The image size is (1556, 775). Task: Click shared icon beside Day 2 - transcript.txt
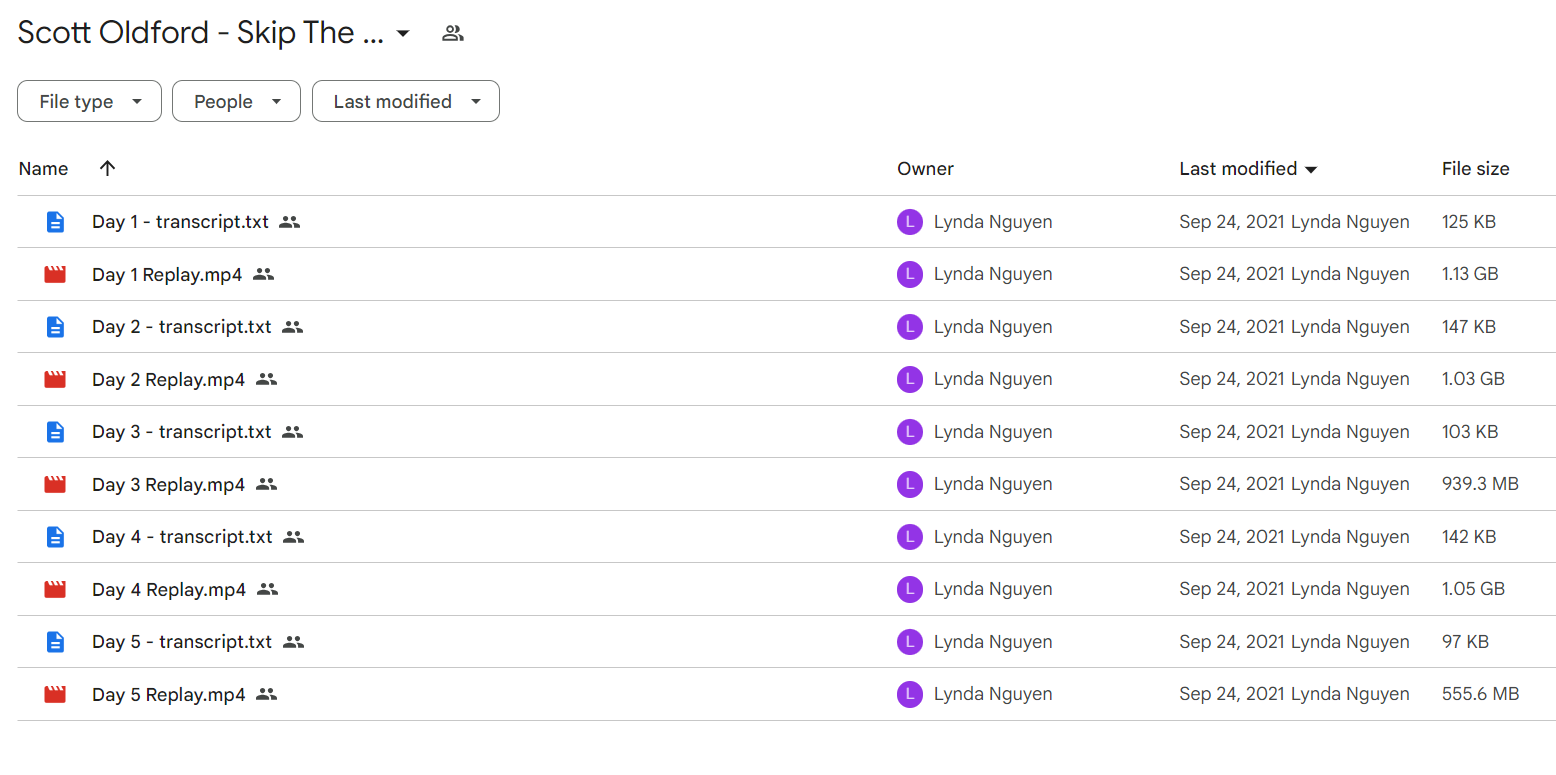292,327
